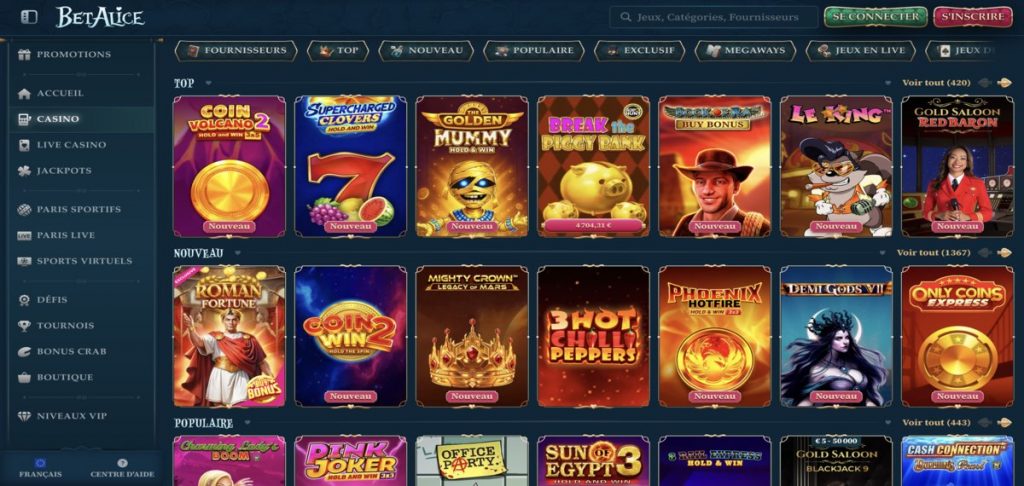Open Jackpots clover icon
The image size is (1024, 486).
pos(24,171)
